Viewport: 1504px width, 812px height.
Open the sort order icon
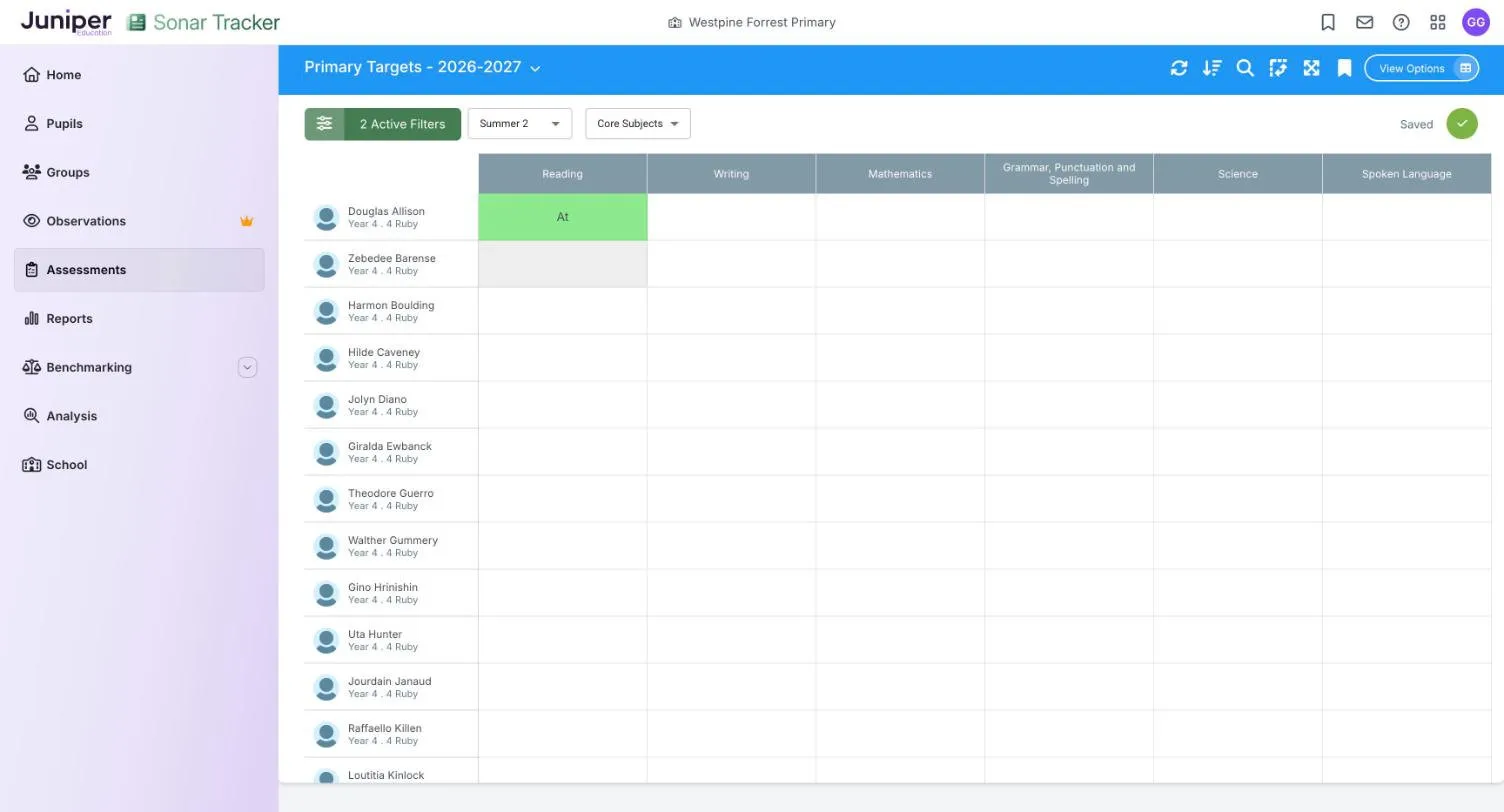click(1212, 68)
